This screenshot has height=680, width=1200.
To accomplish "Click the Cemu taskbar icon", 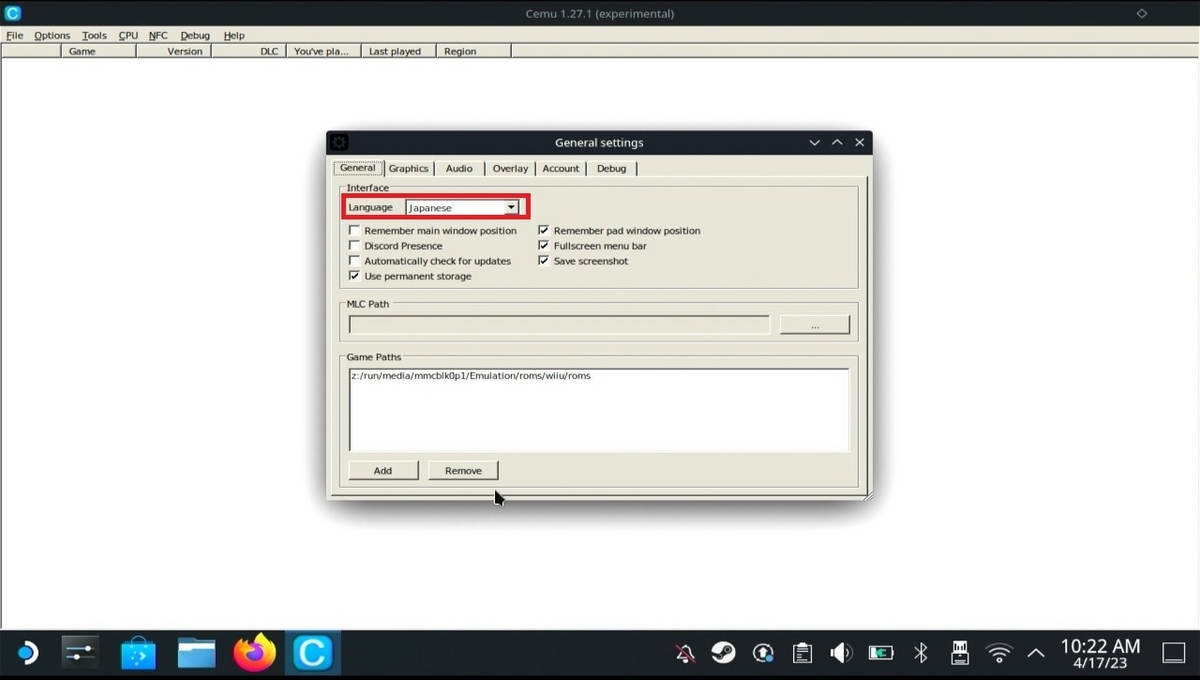I will click(312, 654).
